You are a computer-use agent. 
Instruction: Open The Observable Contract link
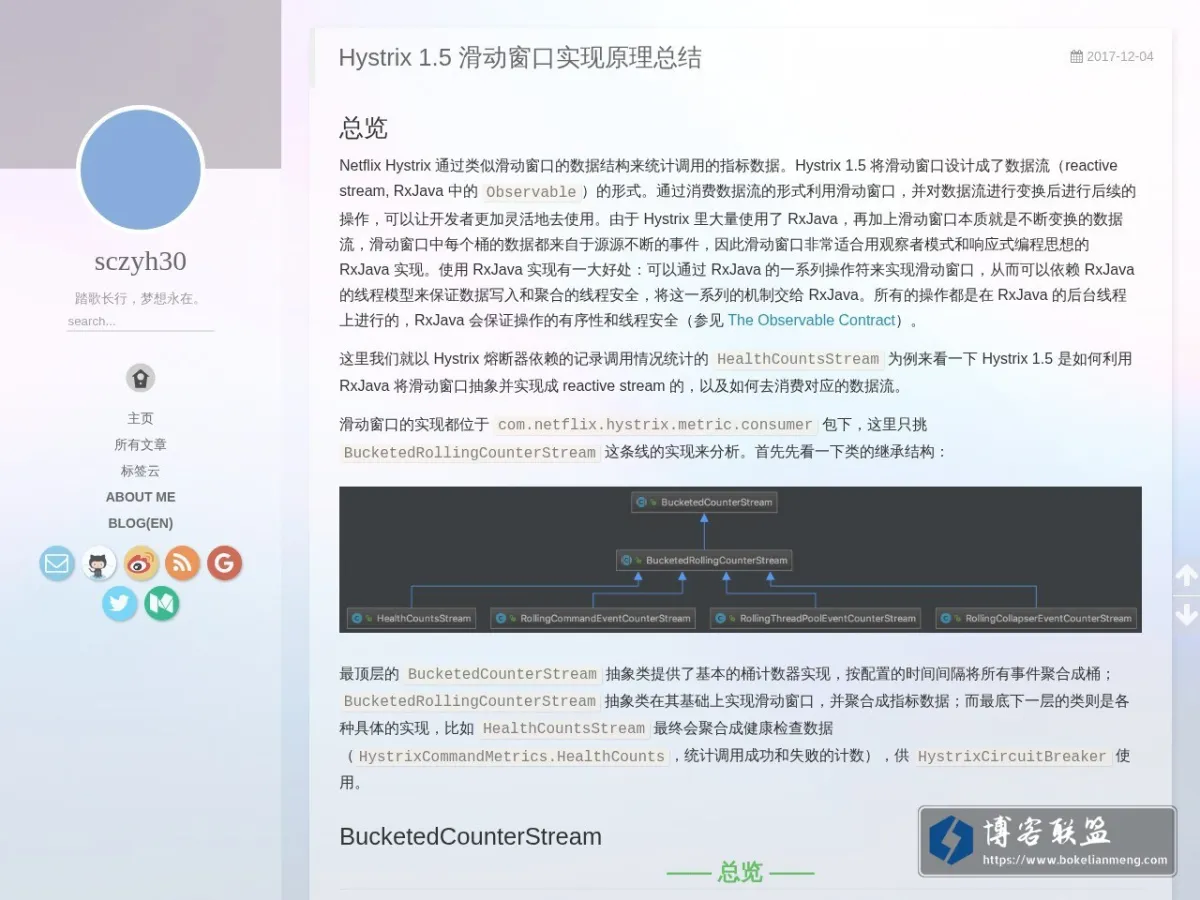click(811, 320)
